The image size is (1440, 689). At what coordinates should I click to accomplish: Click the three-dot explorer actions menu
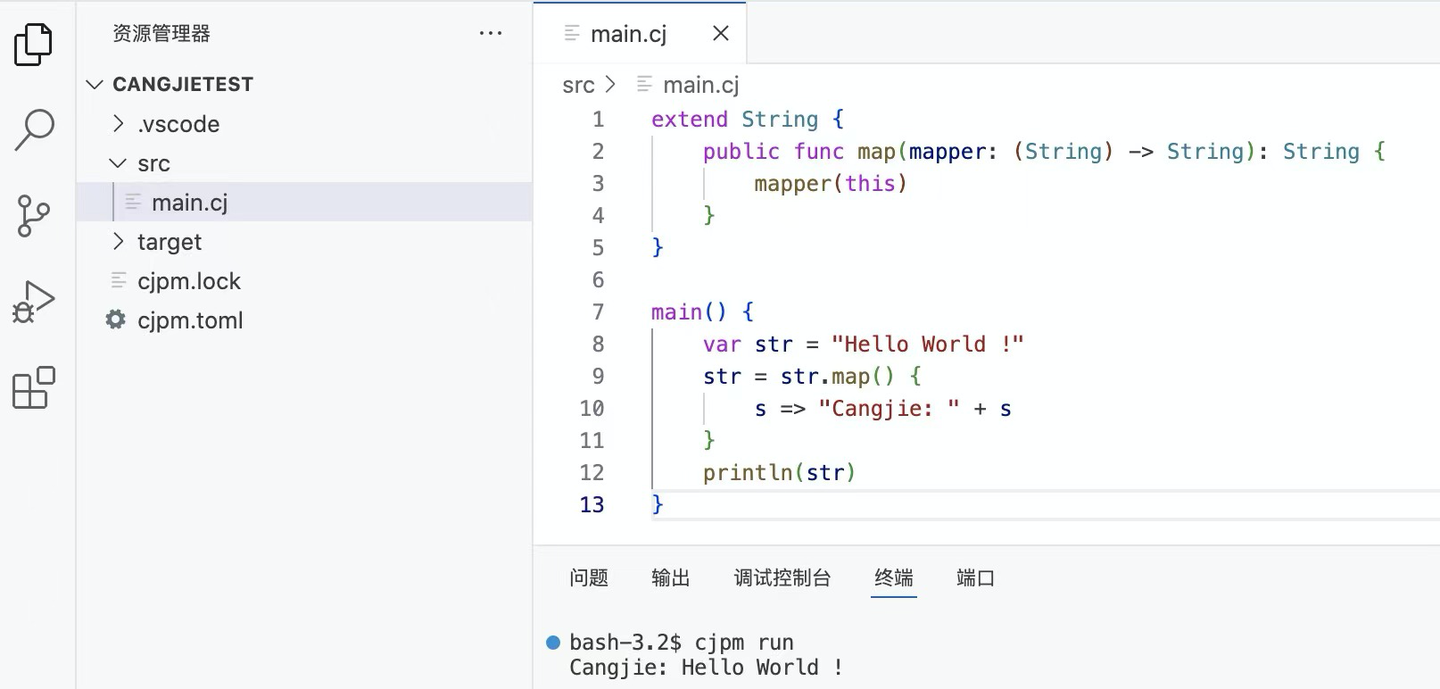point(490,33)
